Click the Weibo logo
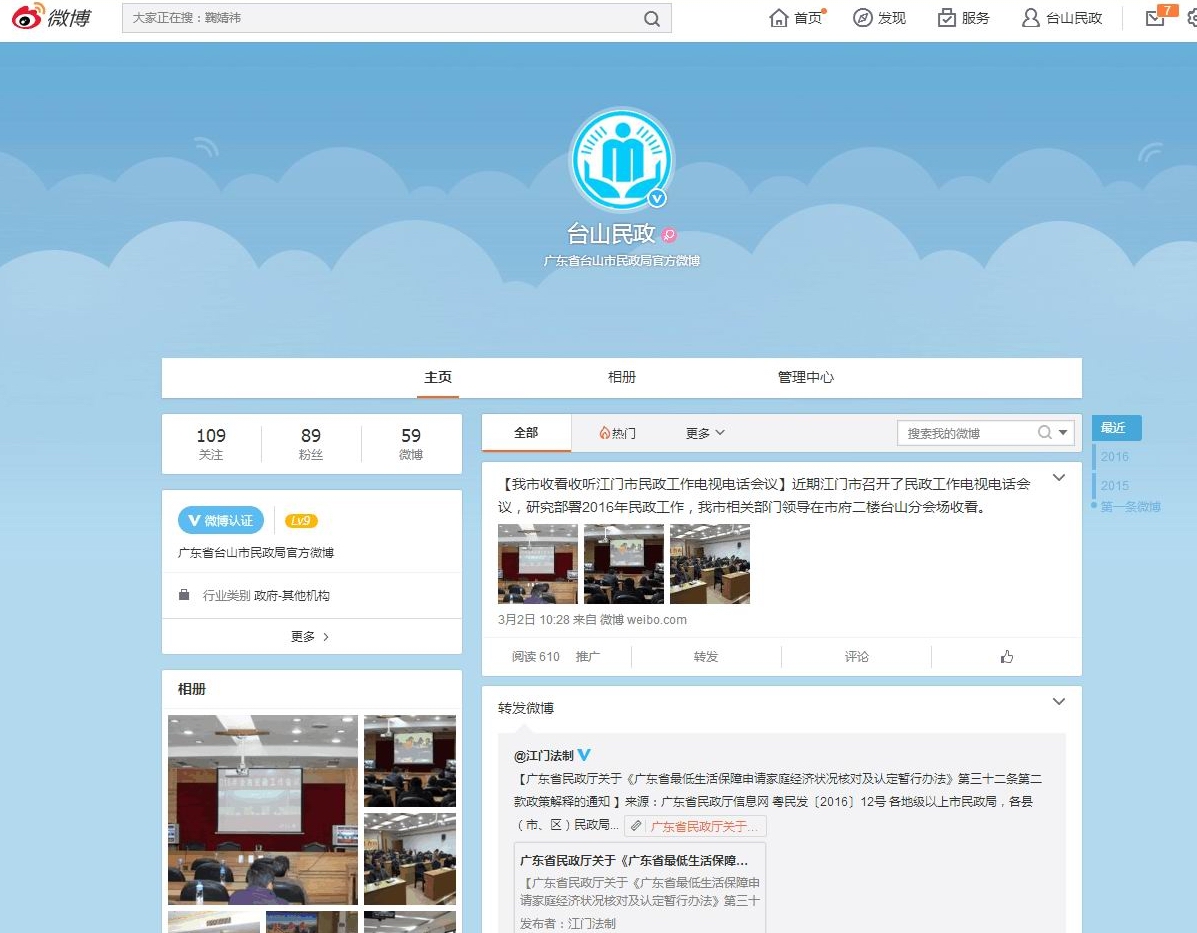The height and width of the screenshot is (933, 1197). pos(51,17)
